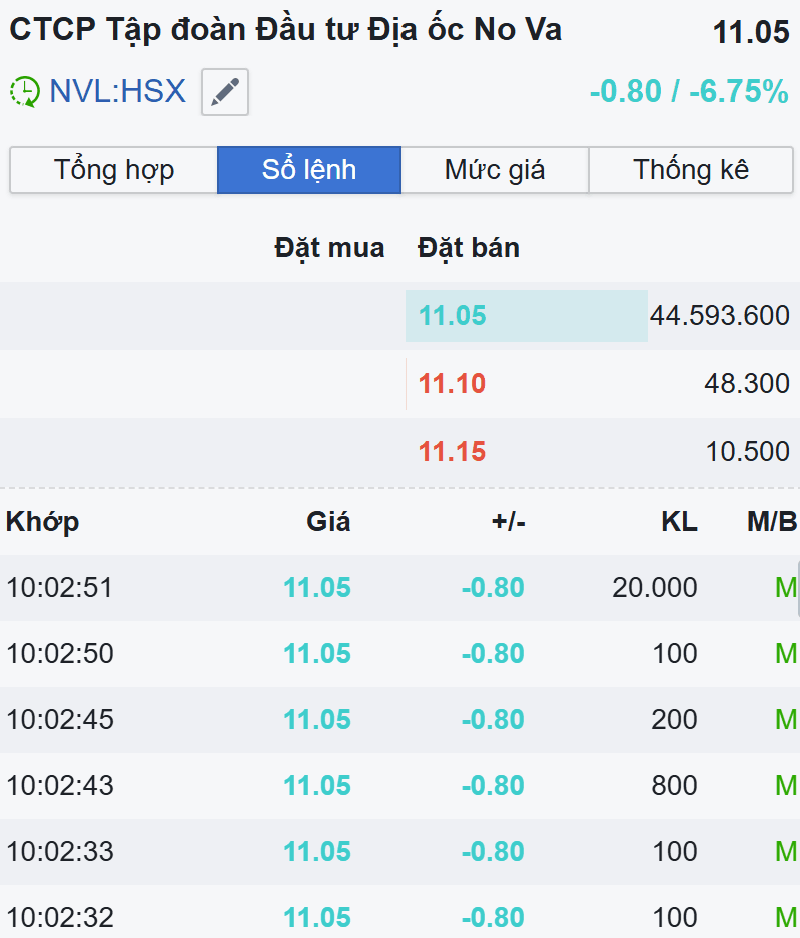Click ask volume 44.593.600

(720, 316)
